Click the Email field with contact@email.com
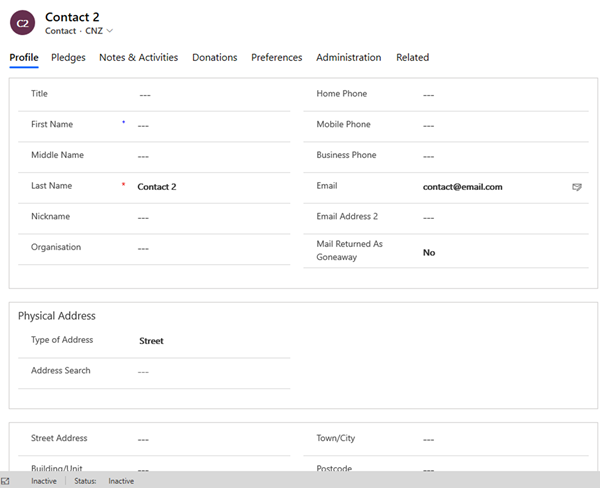This screenshot has height=488, width=600. click(490, 187)
